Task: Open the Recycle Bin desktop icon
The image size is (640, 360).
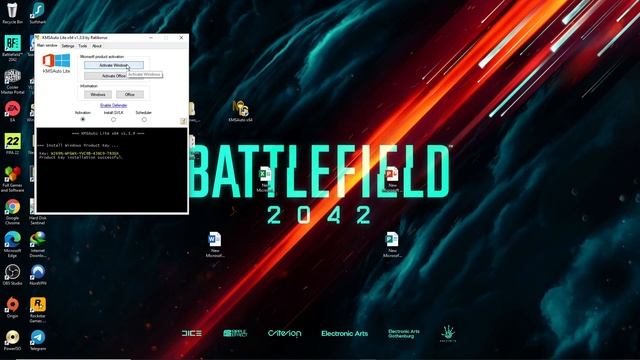Action: (x=12, y=12)
